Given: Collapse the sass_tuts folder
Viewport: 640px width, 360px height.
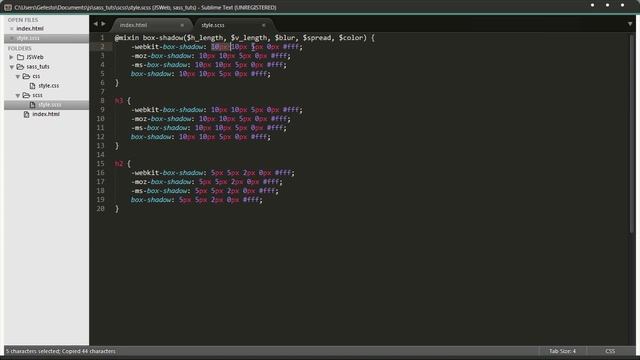Looking at the screenshot, I should point(11,67).
